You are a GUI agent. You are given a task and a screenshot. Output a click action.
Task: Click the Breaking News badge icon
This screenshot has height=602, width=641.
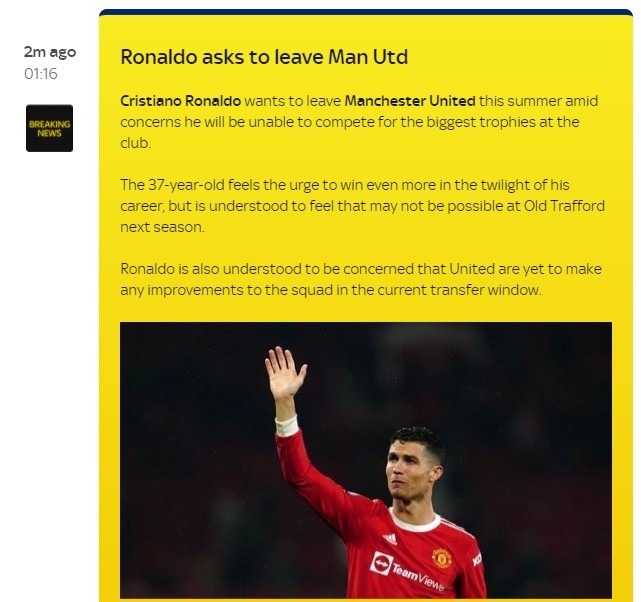[49, 128]
